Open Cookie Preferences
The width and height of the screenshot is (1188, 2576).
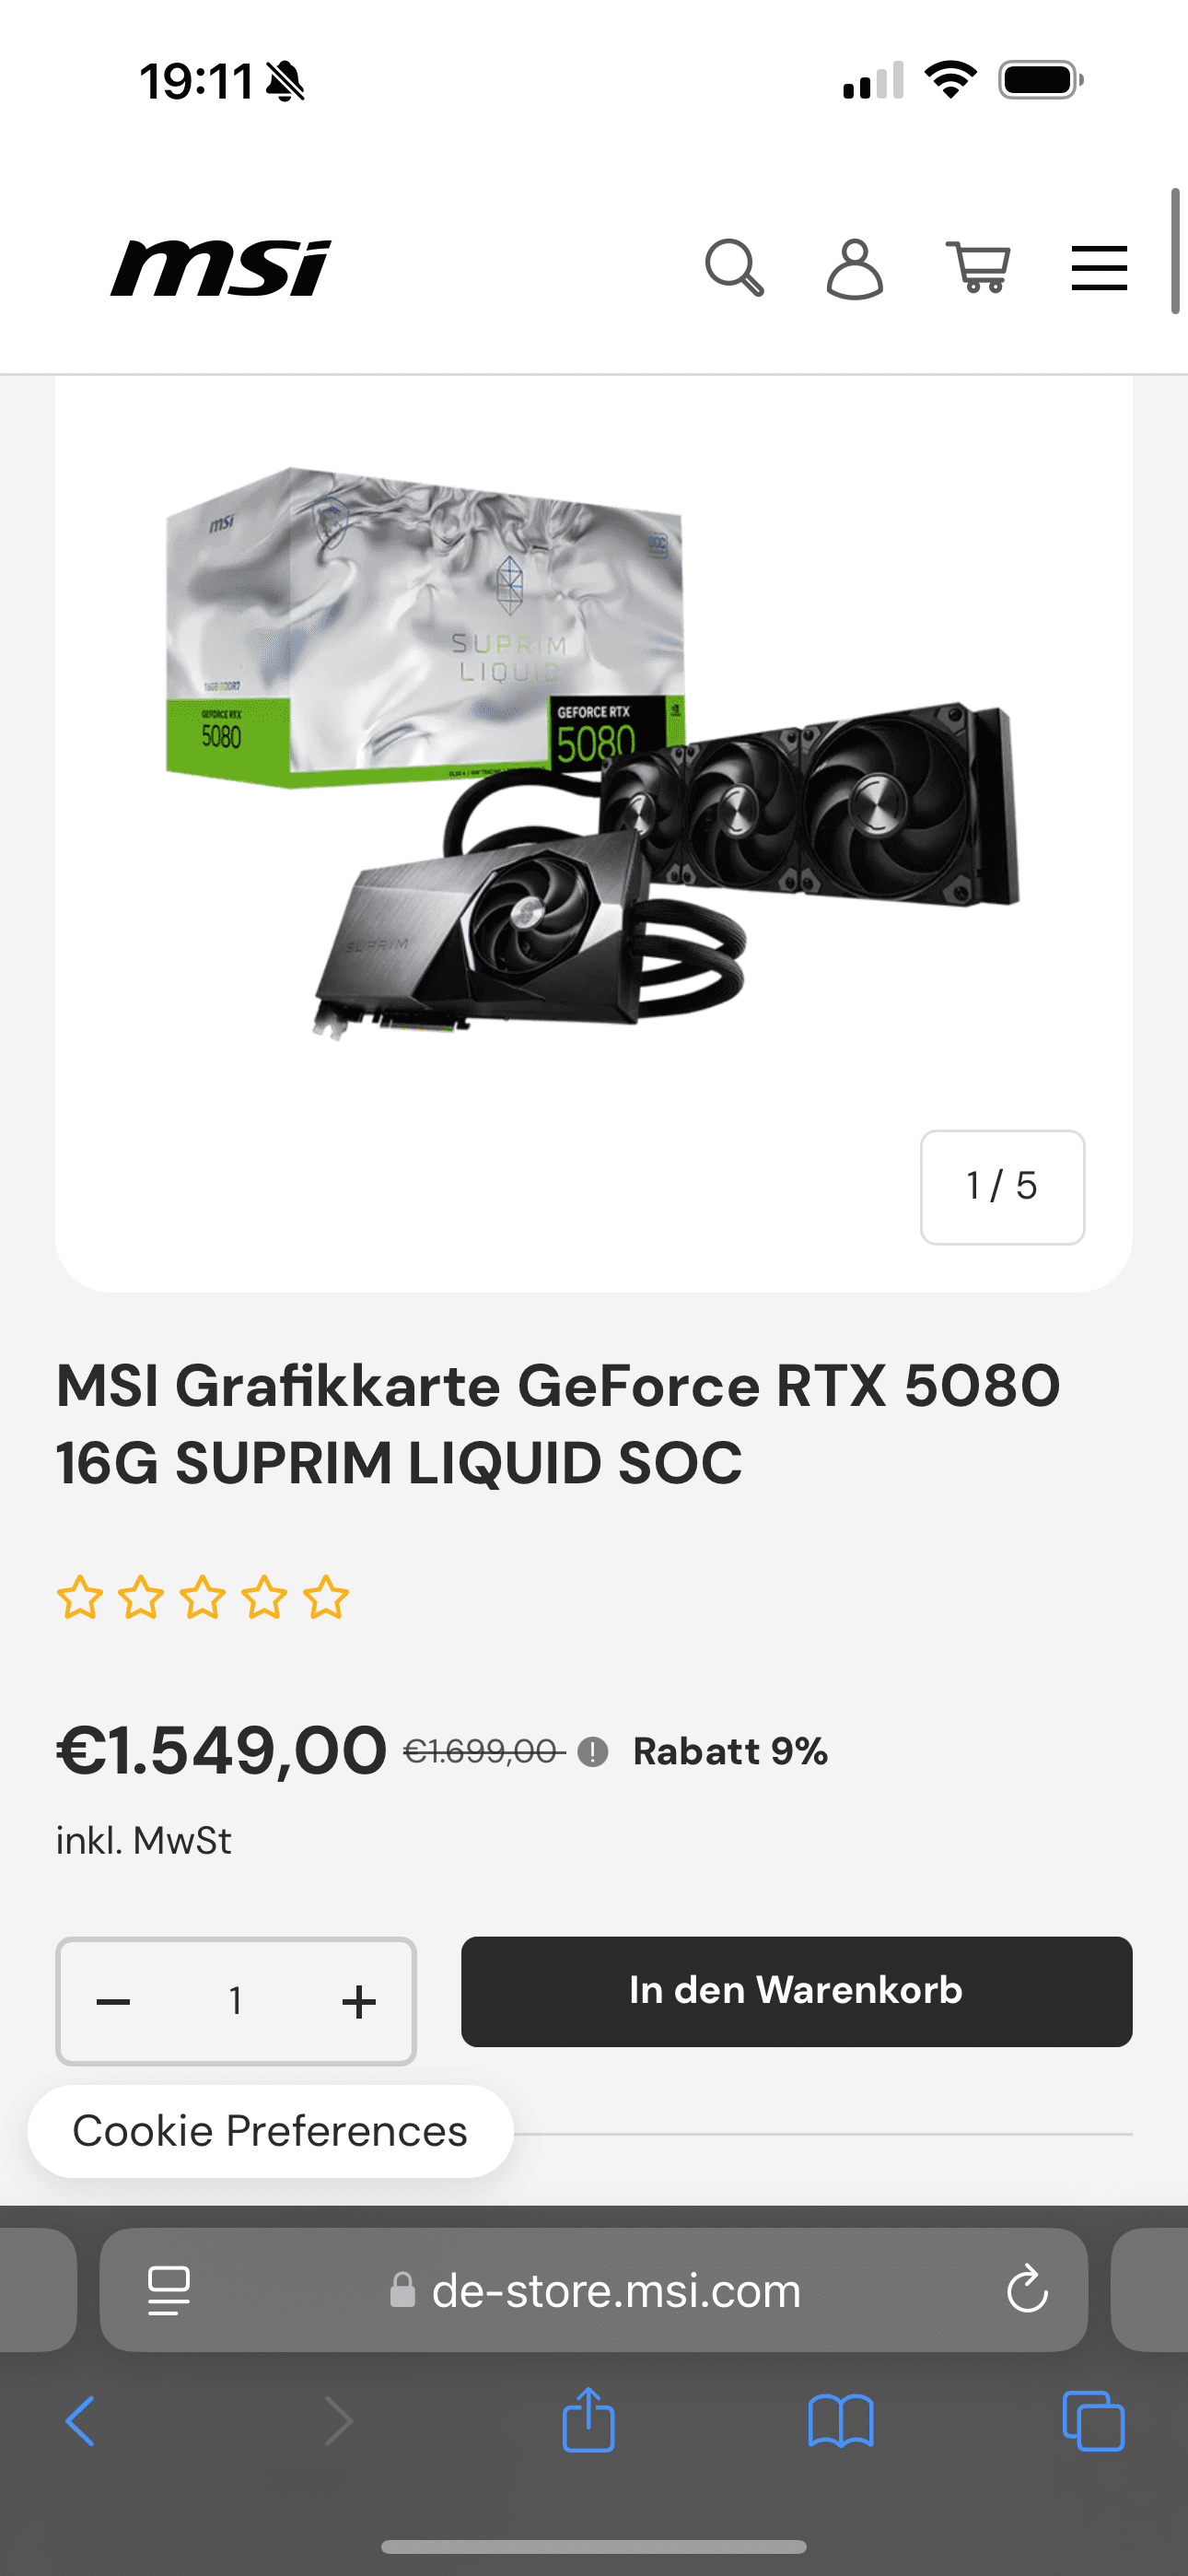coord(270,2131)
